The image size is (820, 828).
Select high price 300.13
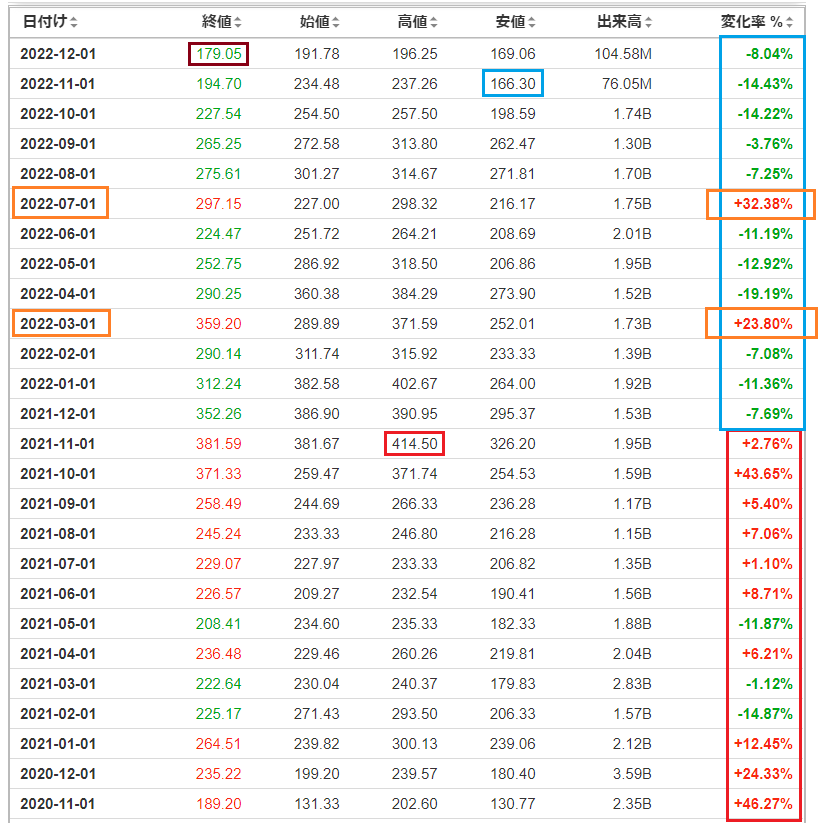point(414,744)
